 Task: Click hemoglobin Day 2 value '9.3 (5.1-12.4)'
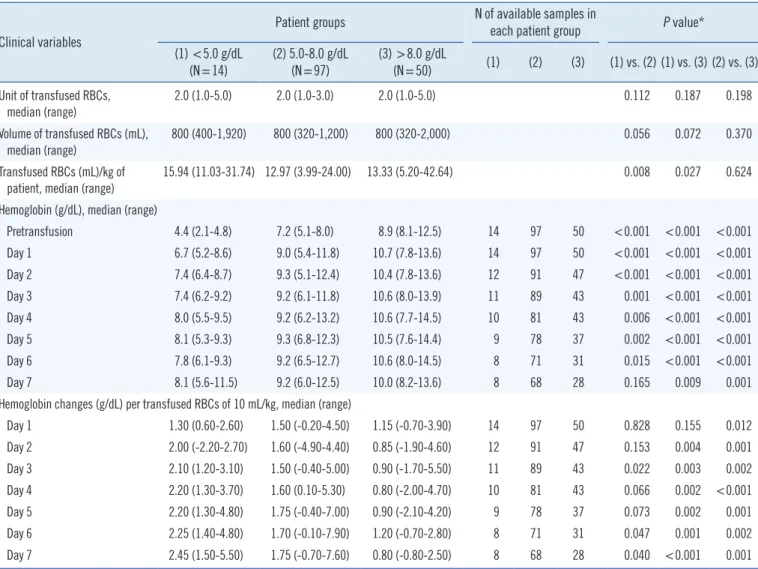(x=307, y=275)
